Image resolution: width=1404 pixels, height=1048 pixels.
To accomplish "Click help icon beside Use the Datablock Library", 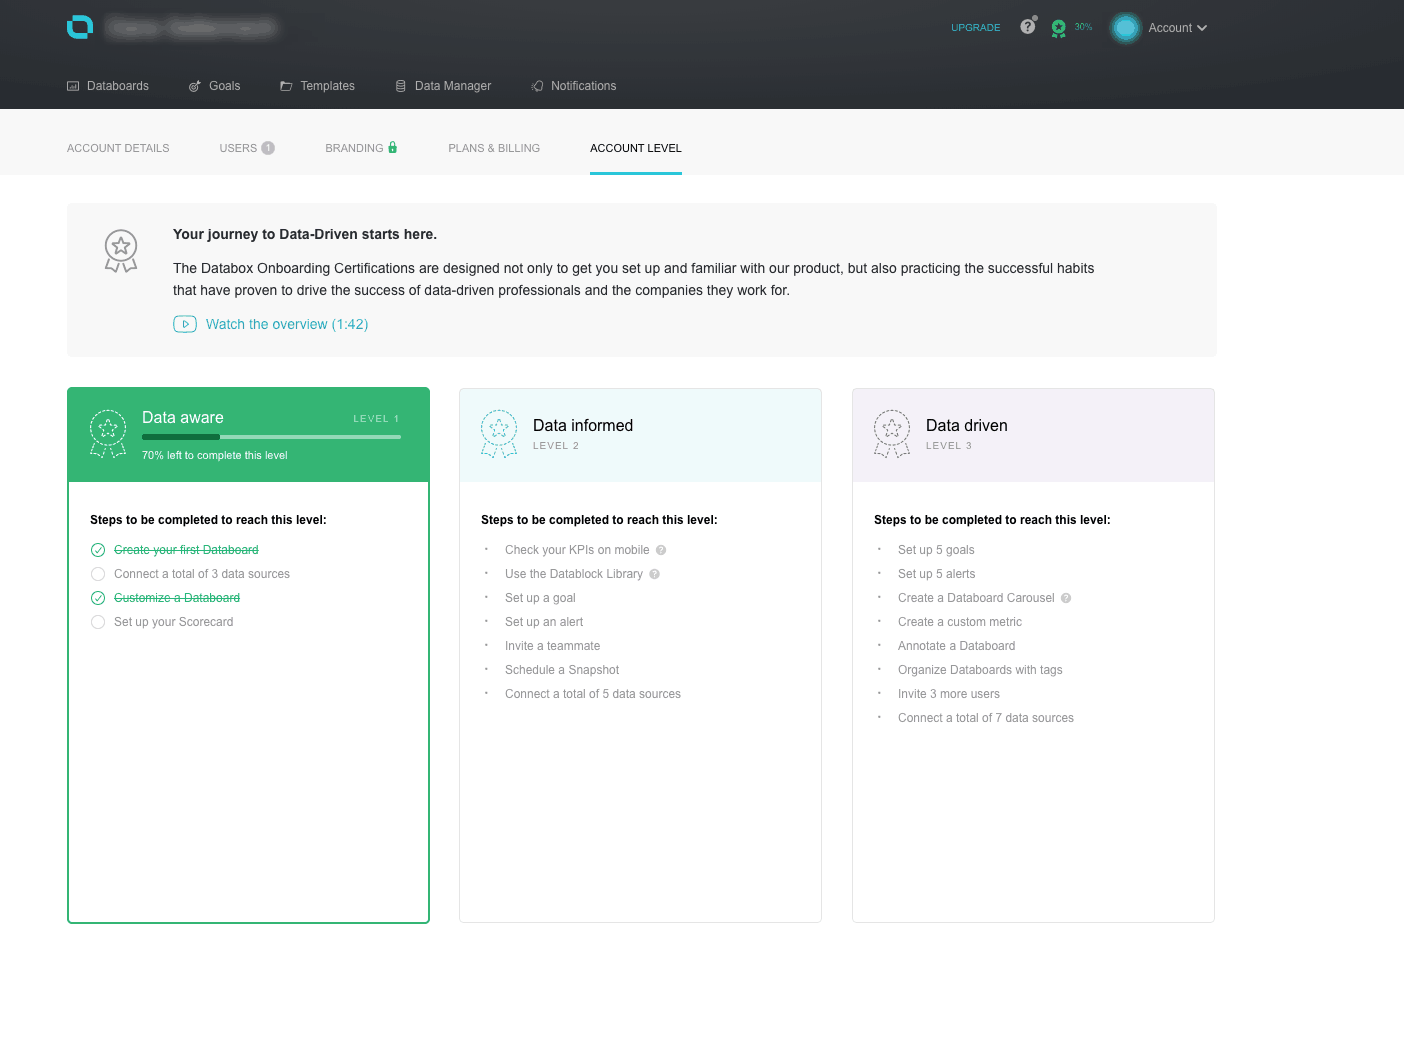I will pos(655,574).
